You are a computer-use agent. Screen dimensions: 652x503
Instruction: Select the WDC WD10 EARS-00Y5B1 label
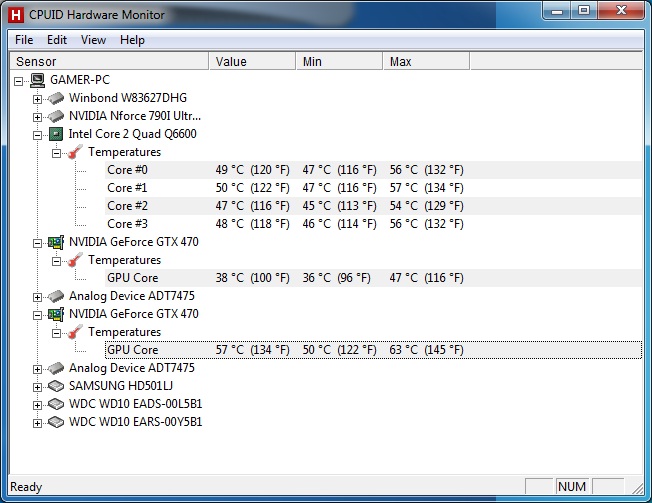coord(135,422)
